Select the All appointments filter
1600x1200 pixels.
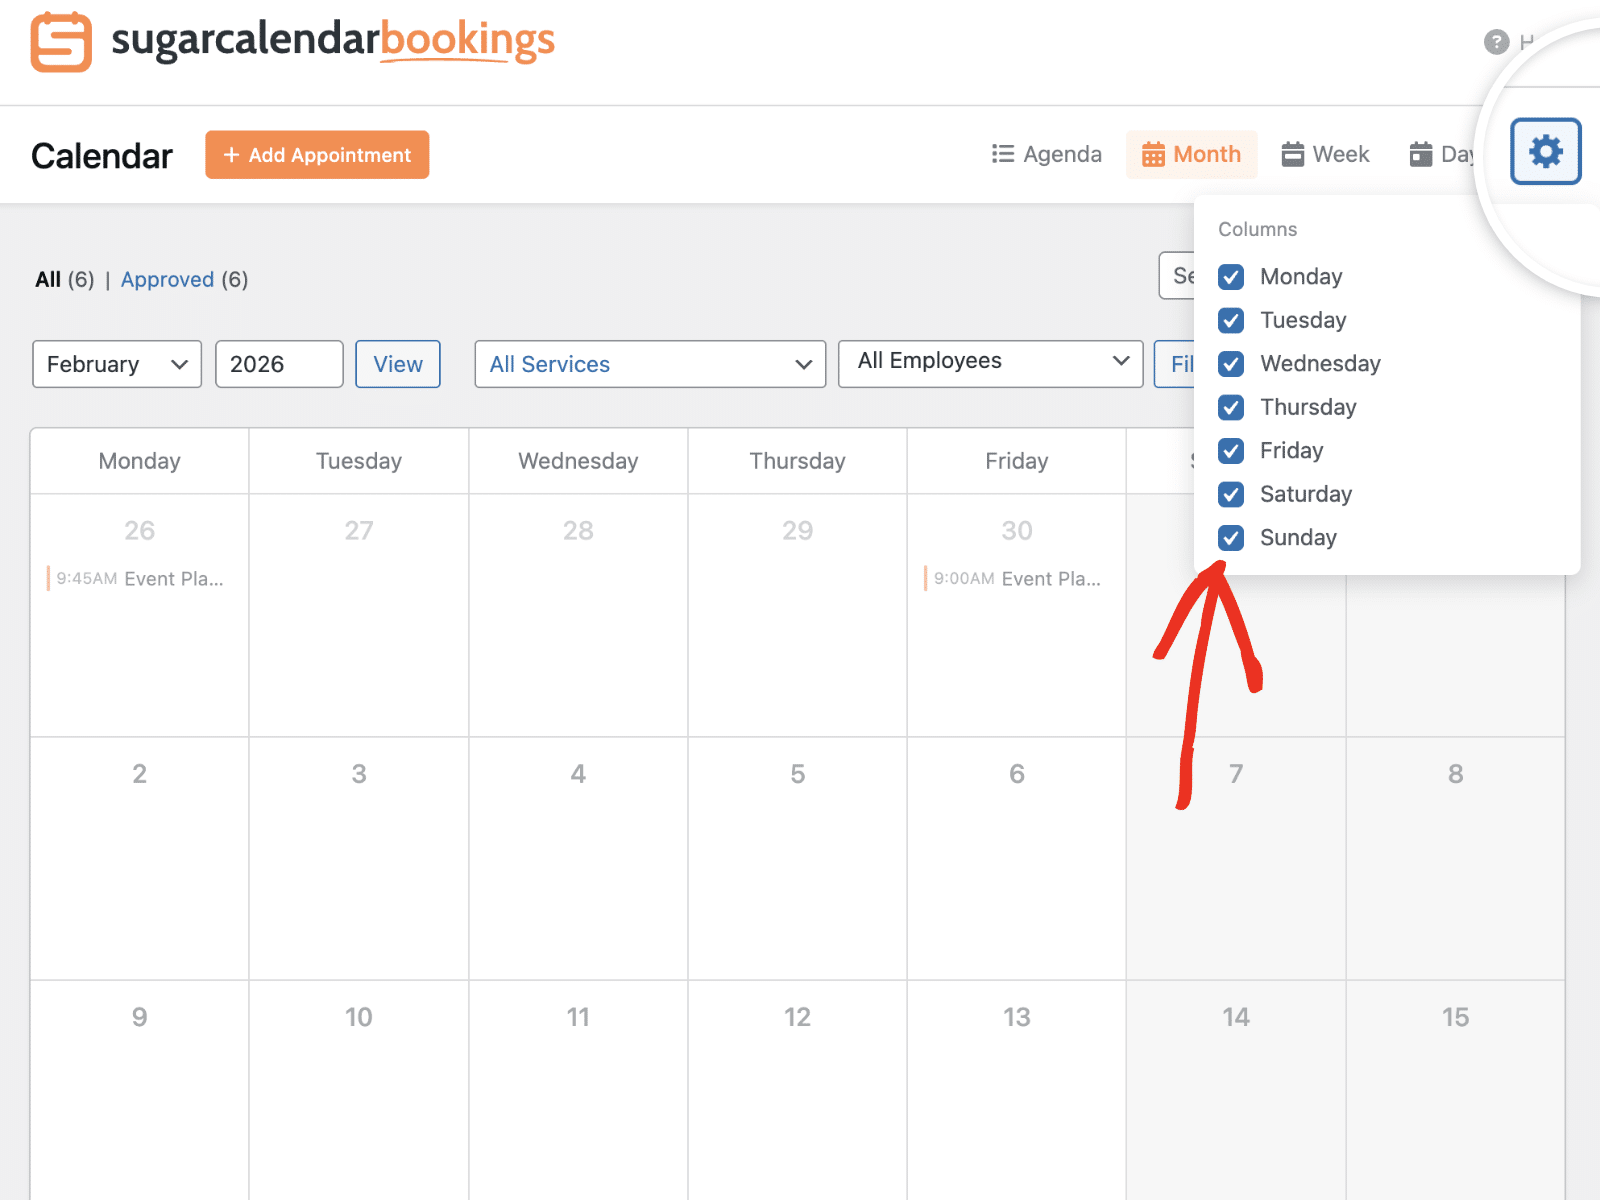tap(49, 279)
